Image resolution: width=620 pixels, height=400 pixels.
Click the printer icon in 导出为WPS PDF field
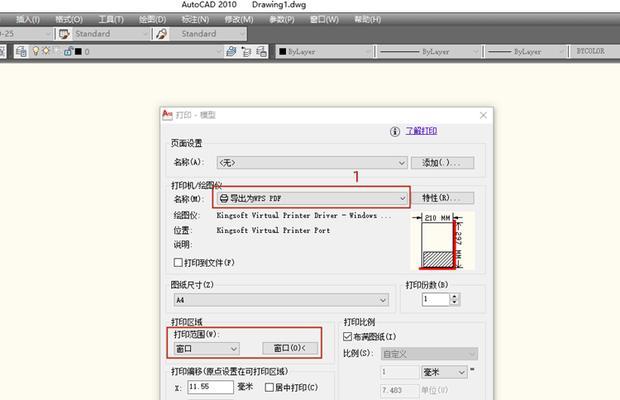[x=224, y=198]
